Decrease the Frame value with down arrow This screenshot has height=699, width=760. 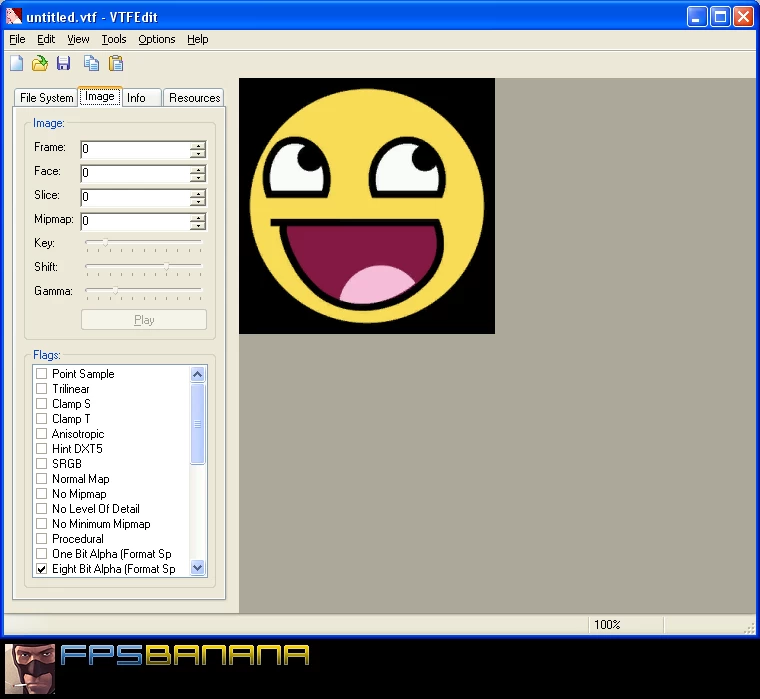(198, 153)
